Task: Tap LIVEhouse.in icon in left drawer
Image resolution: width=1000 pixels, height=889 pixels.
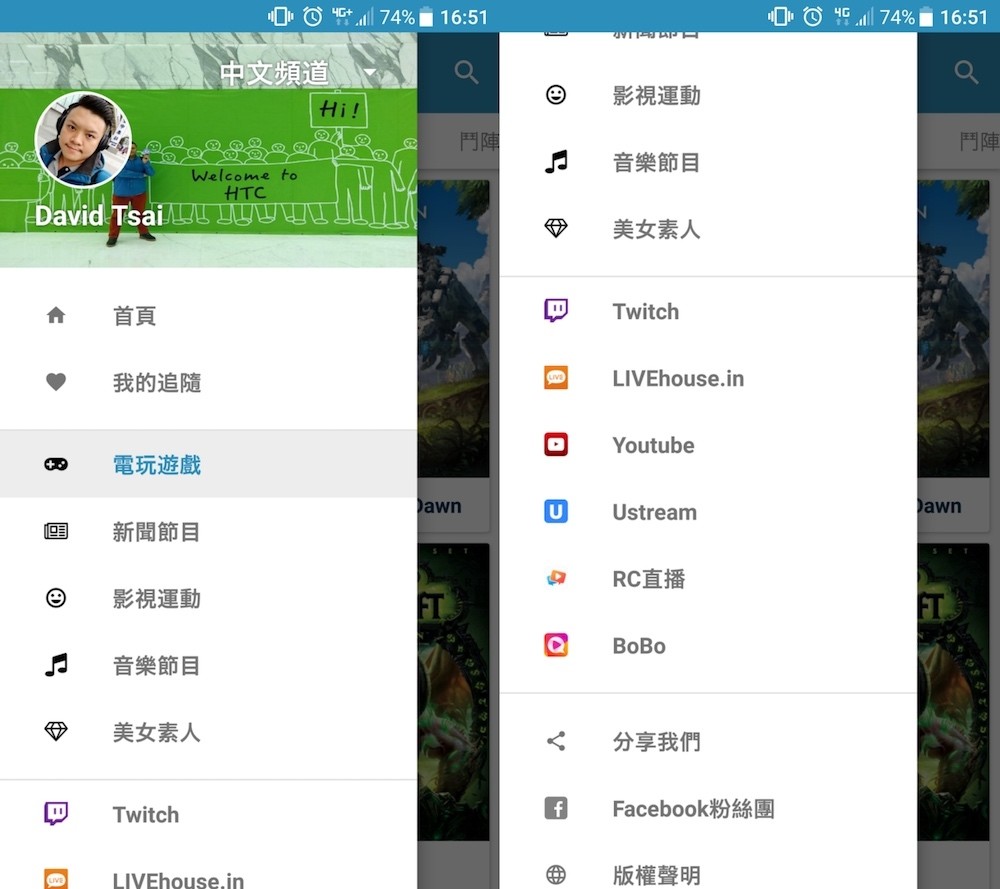Action: coord(56,879)
